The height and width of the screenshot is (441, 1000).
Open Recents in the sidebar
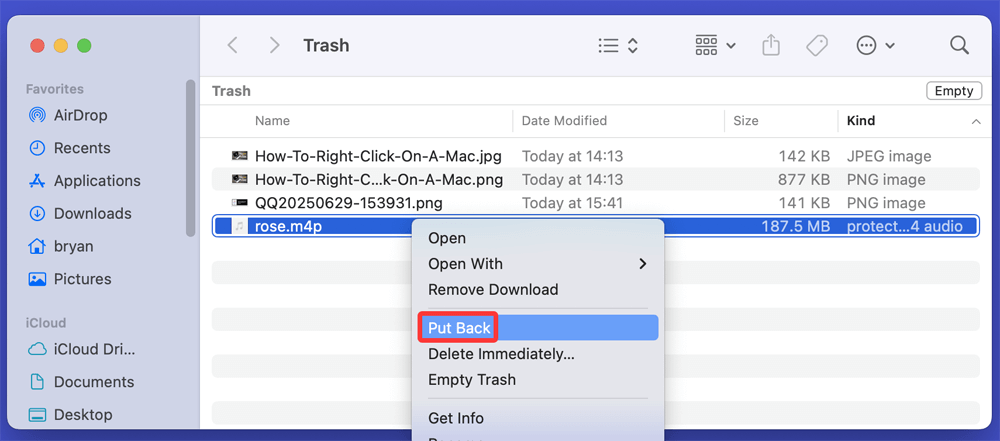click(70, 148)
